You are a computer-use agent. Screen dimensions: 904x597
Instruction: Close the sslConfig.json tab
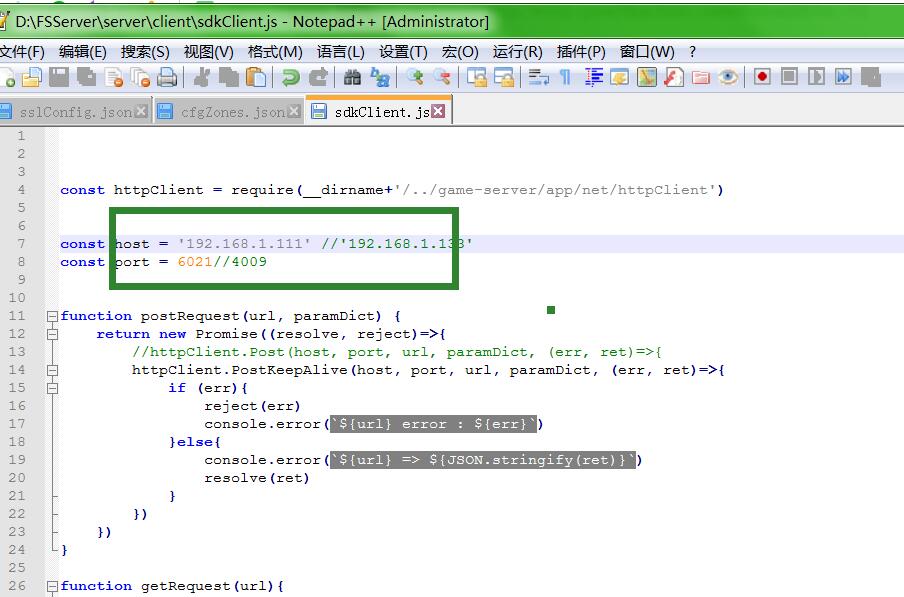click(141, 112)
